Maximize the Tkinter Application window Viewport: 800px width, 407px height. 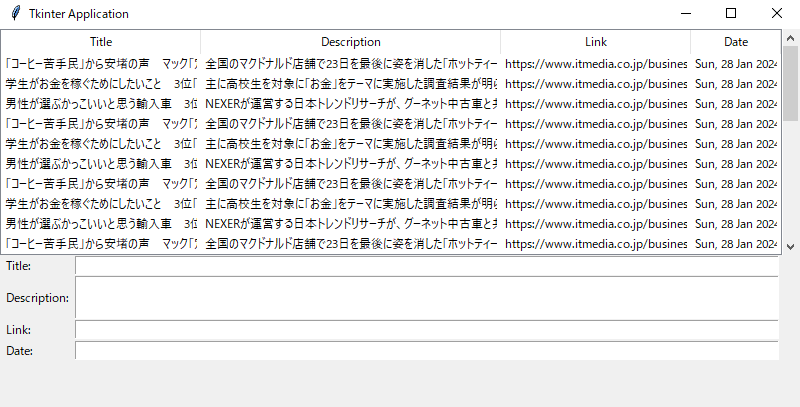(731, 14)
